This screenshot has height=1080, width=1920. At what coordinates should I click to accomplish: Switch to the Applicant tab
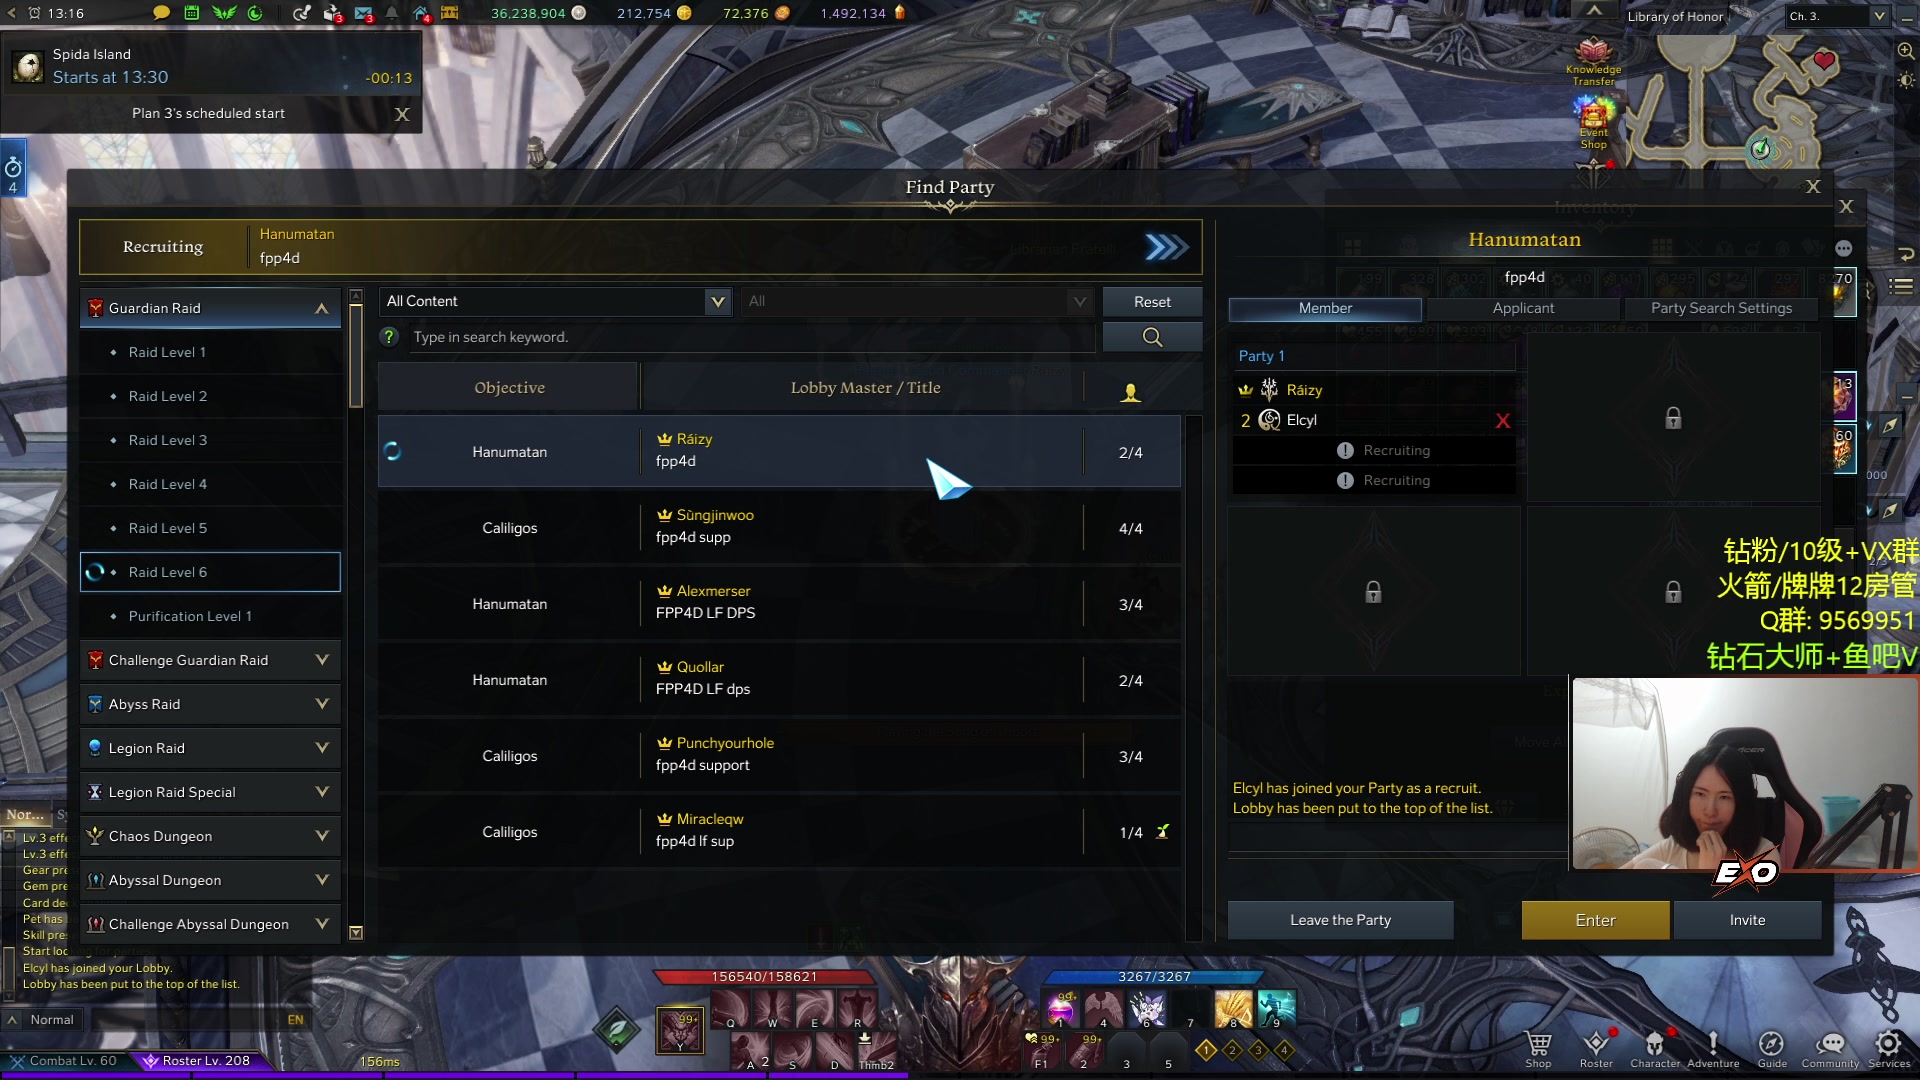click(x=1523, y=308)
